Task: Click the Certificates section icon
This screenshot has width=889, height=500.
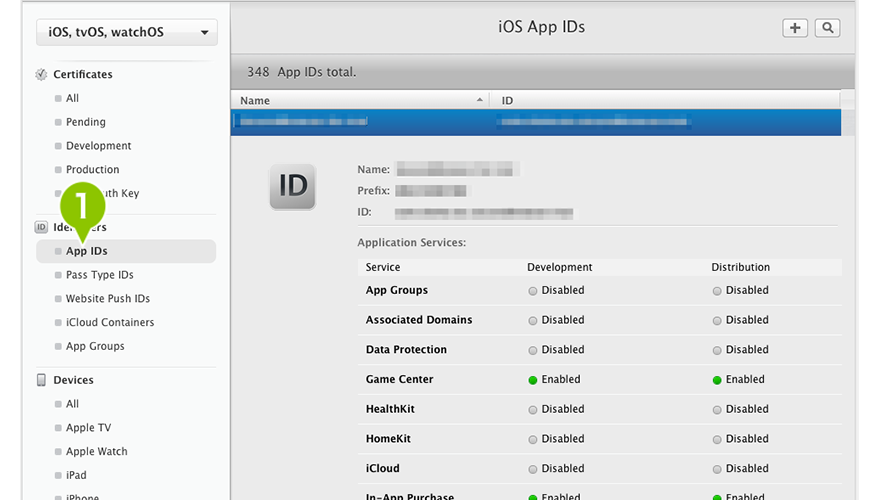Action: (41, 74)
